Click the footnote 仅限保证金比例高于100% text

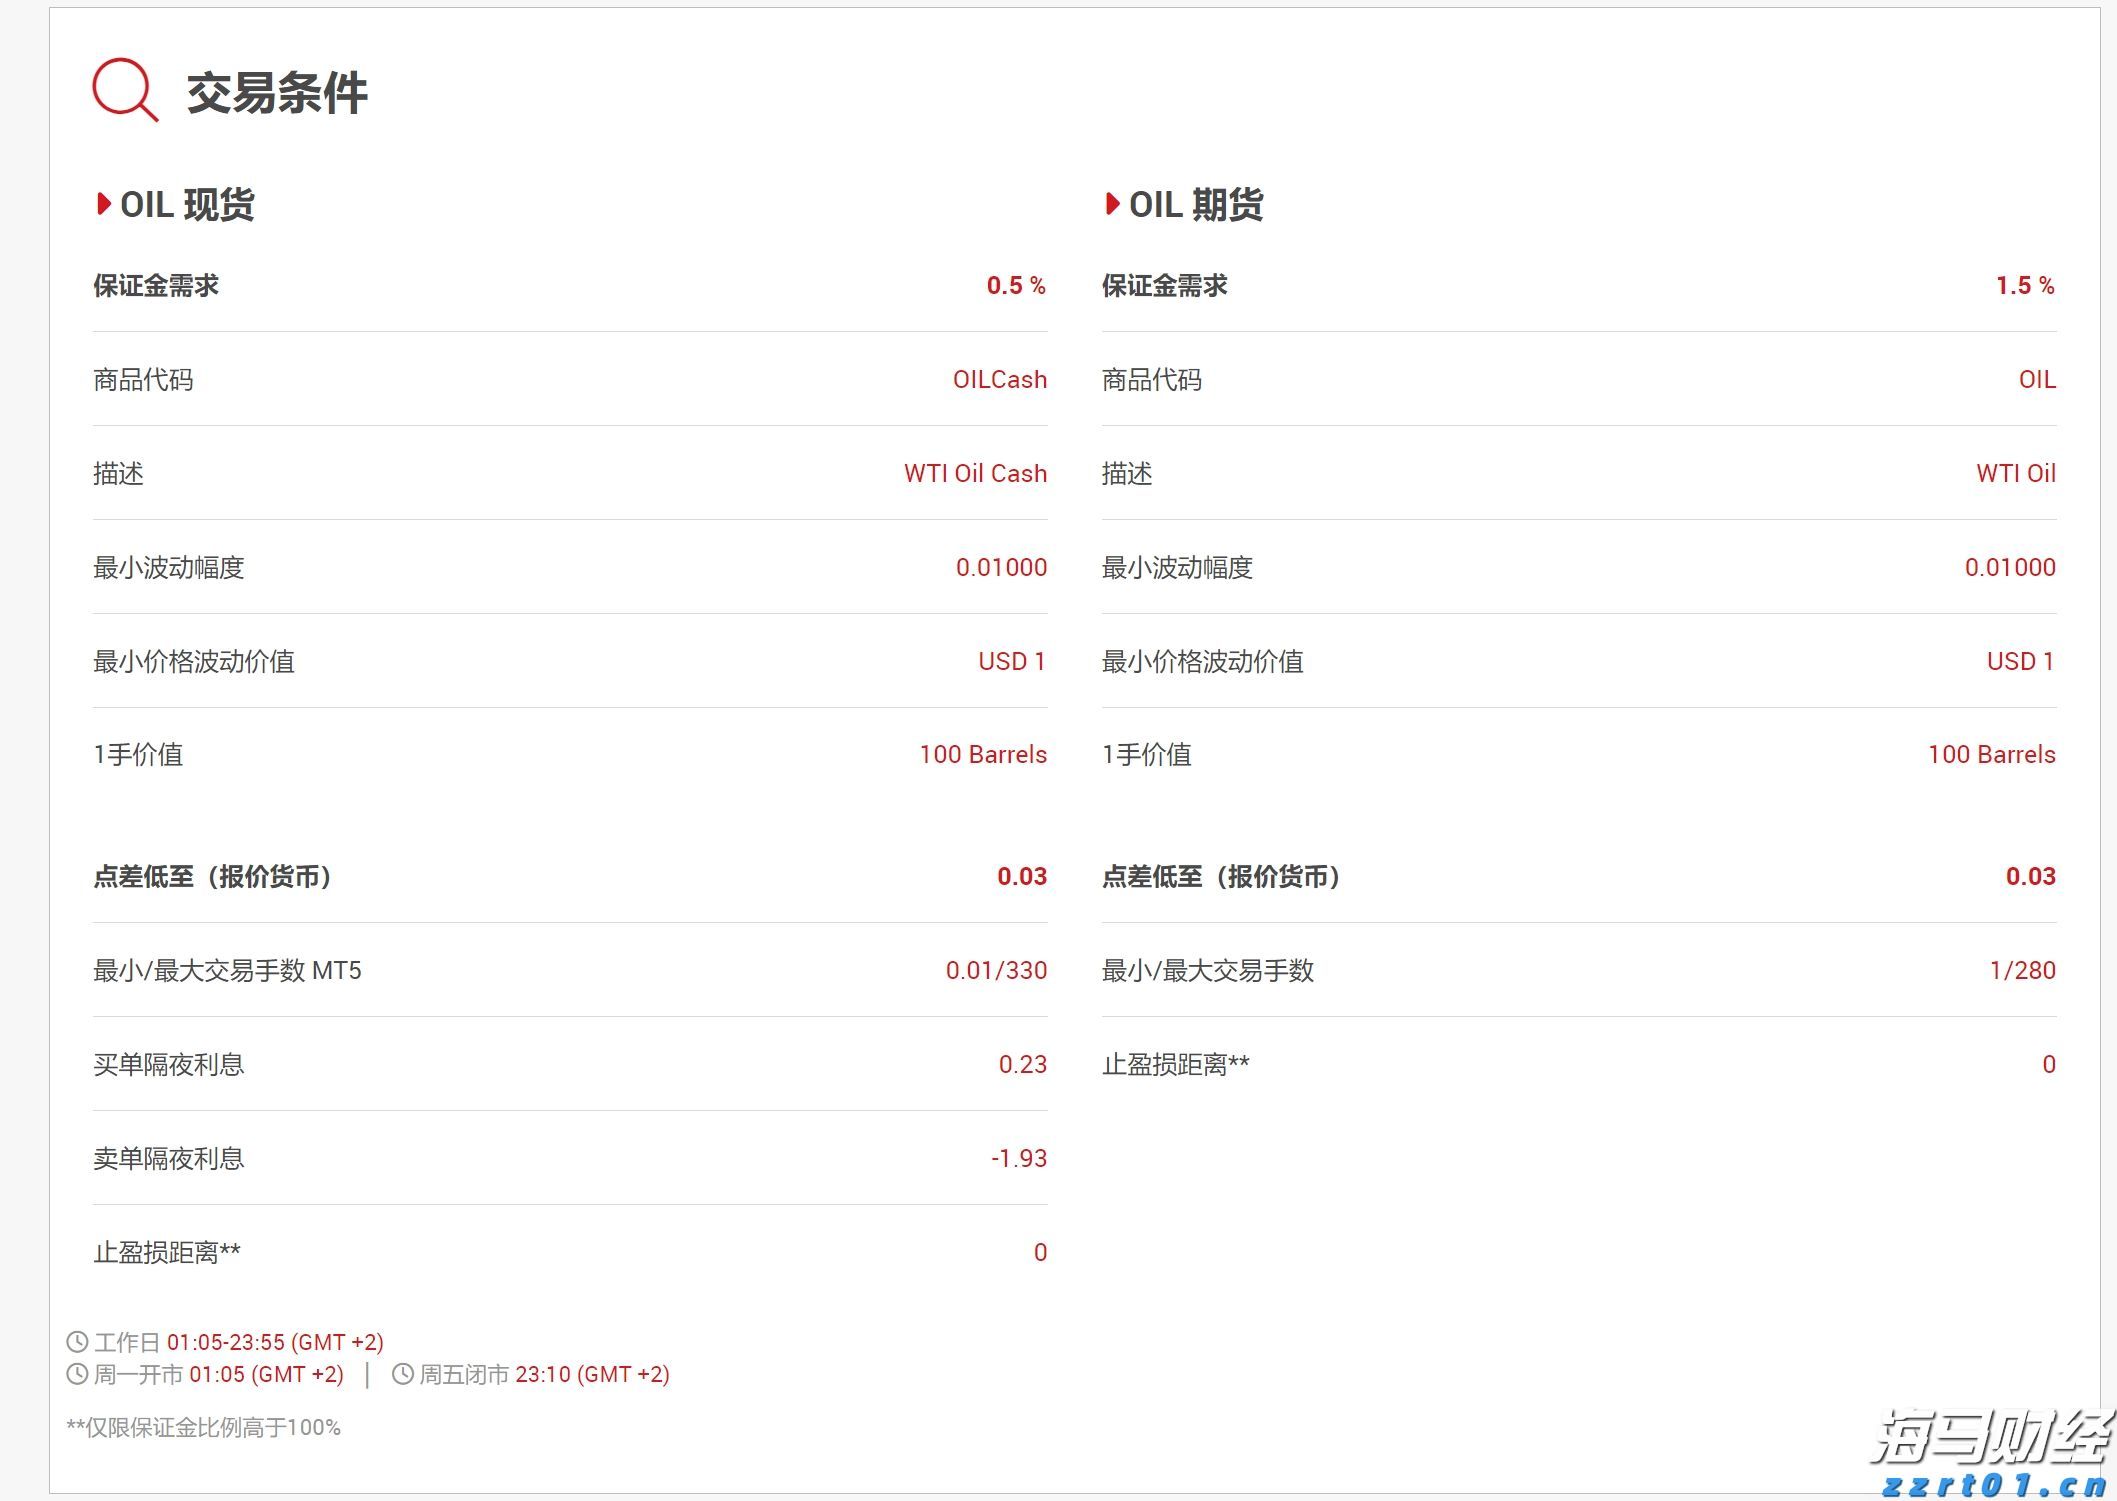coord(204,1428)
